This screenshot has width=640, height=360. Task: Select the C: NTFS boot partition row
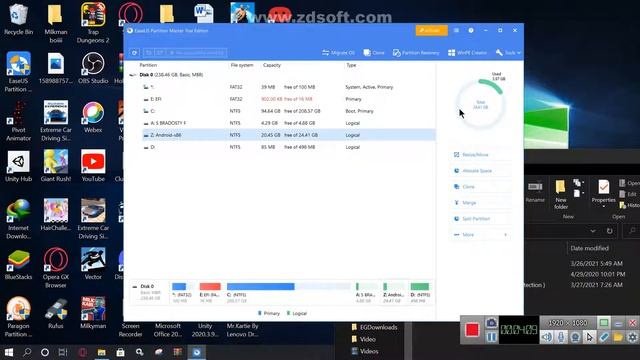tap(289, 111)
